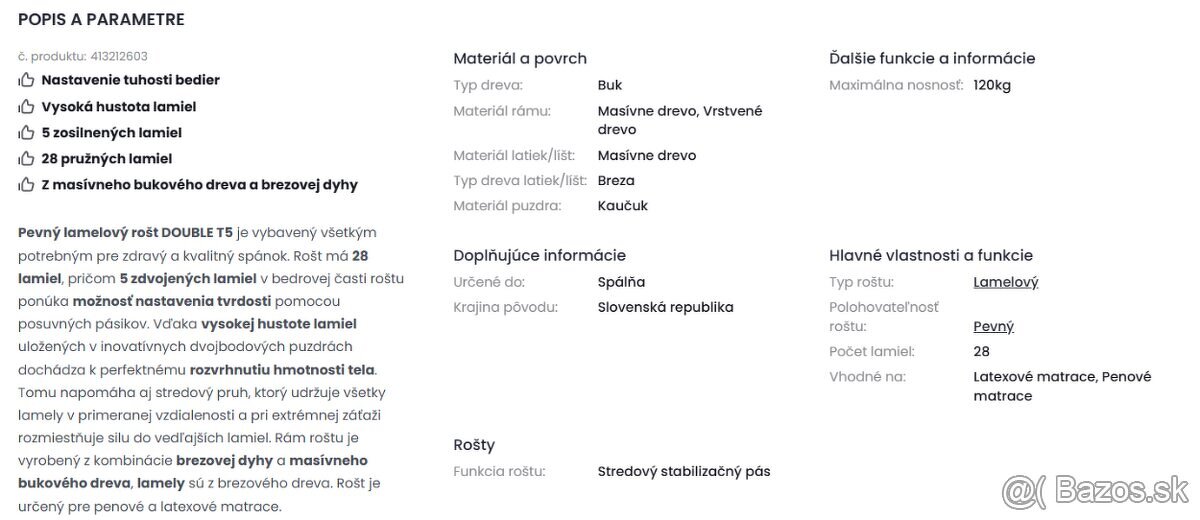Click thumbs-up icon beside 5 zosilnených lamiel

click(x=26, y=132)
